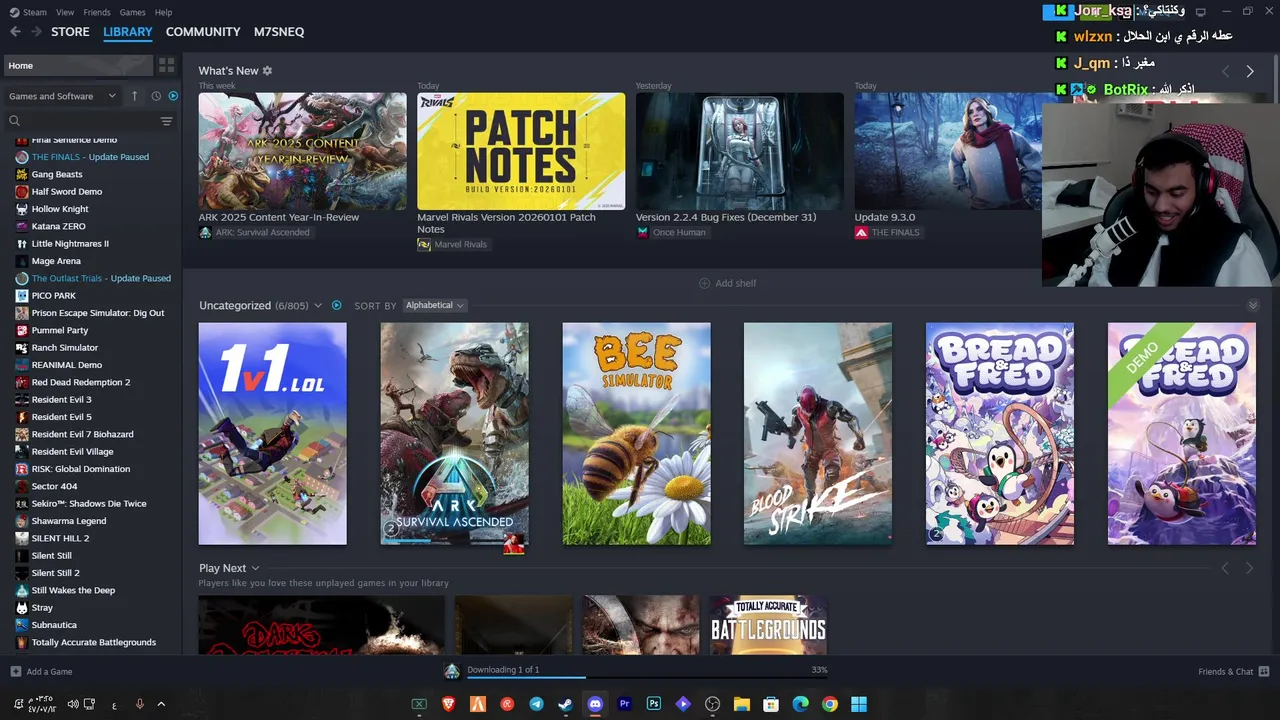Open ARK Survival Ascended game cover

454,434
